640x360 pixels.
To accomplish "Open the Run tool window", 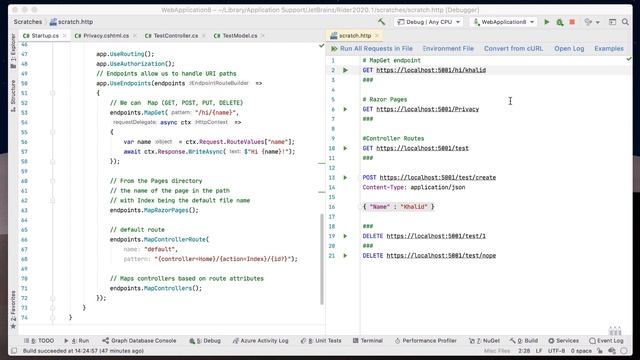I will [x=76, y=340].
